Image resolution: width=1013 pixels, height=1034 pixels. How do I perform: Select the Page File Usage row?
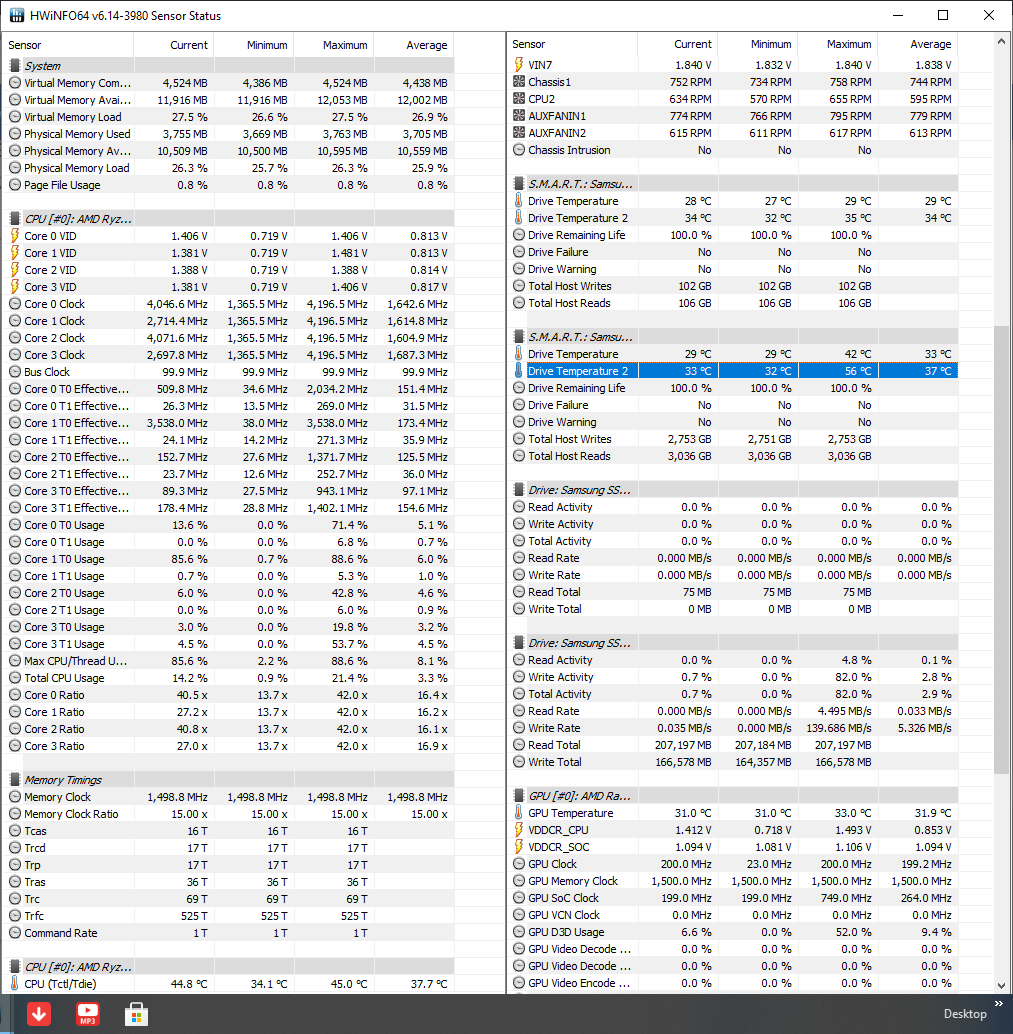click(228, 185)
